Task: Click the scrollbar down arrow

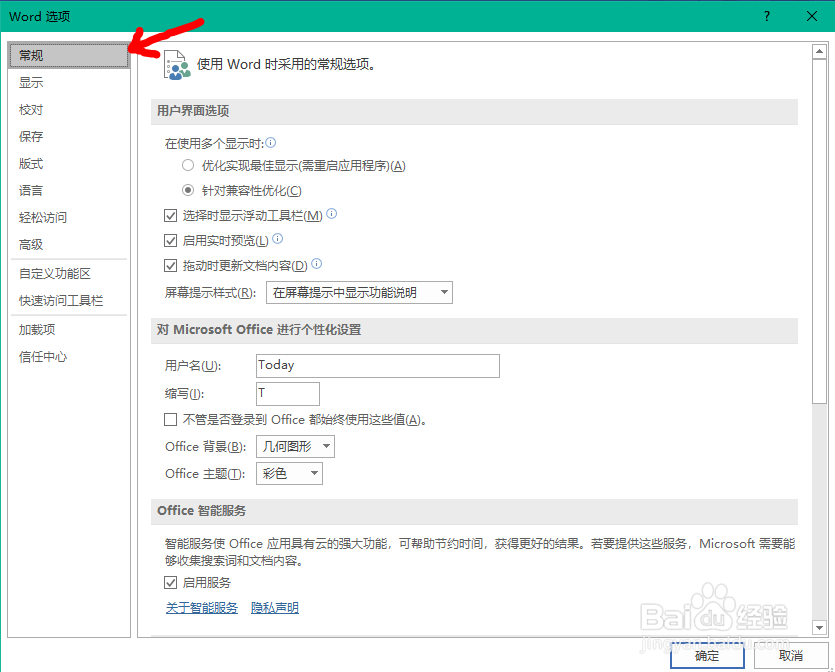Action: pos(819,628)
